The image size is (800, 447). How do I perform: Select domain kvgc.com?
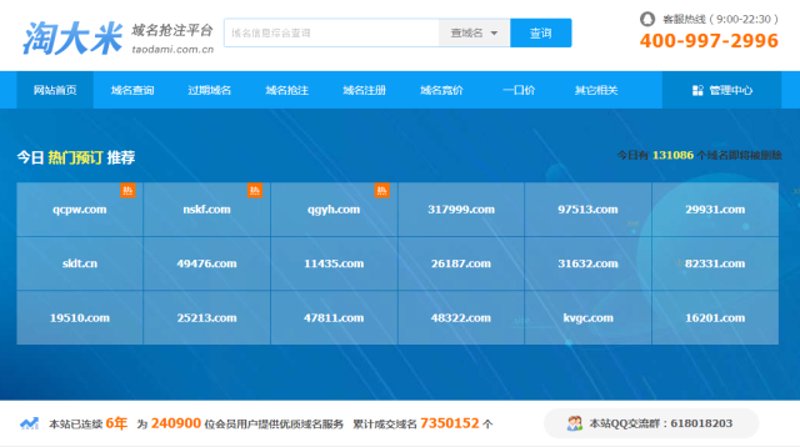pos(588,317)
